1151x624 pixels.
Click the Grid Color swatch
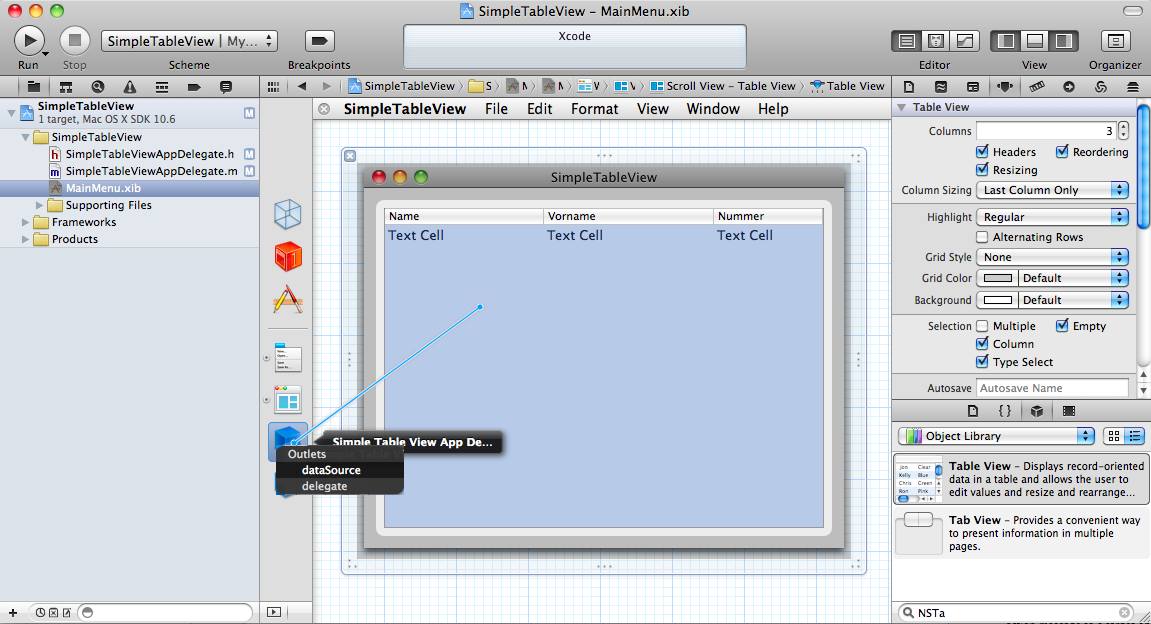click(997, 278)
